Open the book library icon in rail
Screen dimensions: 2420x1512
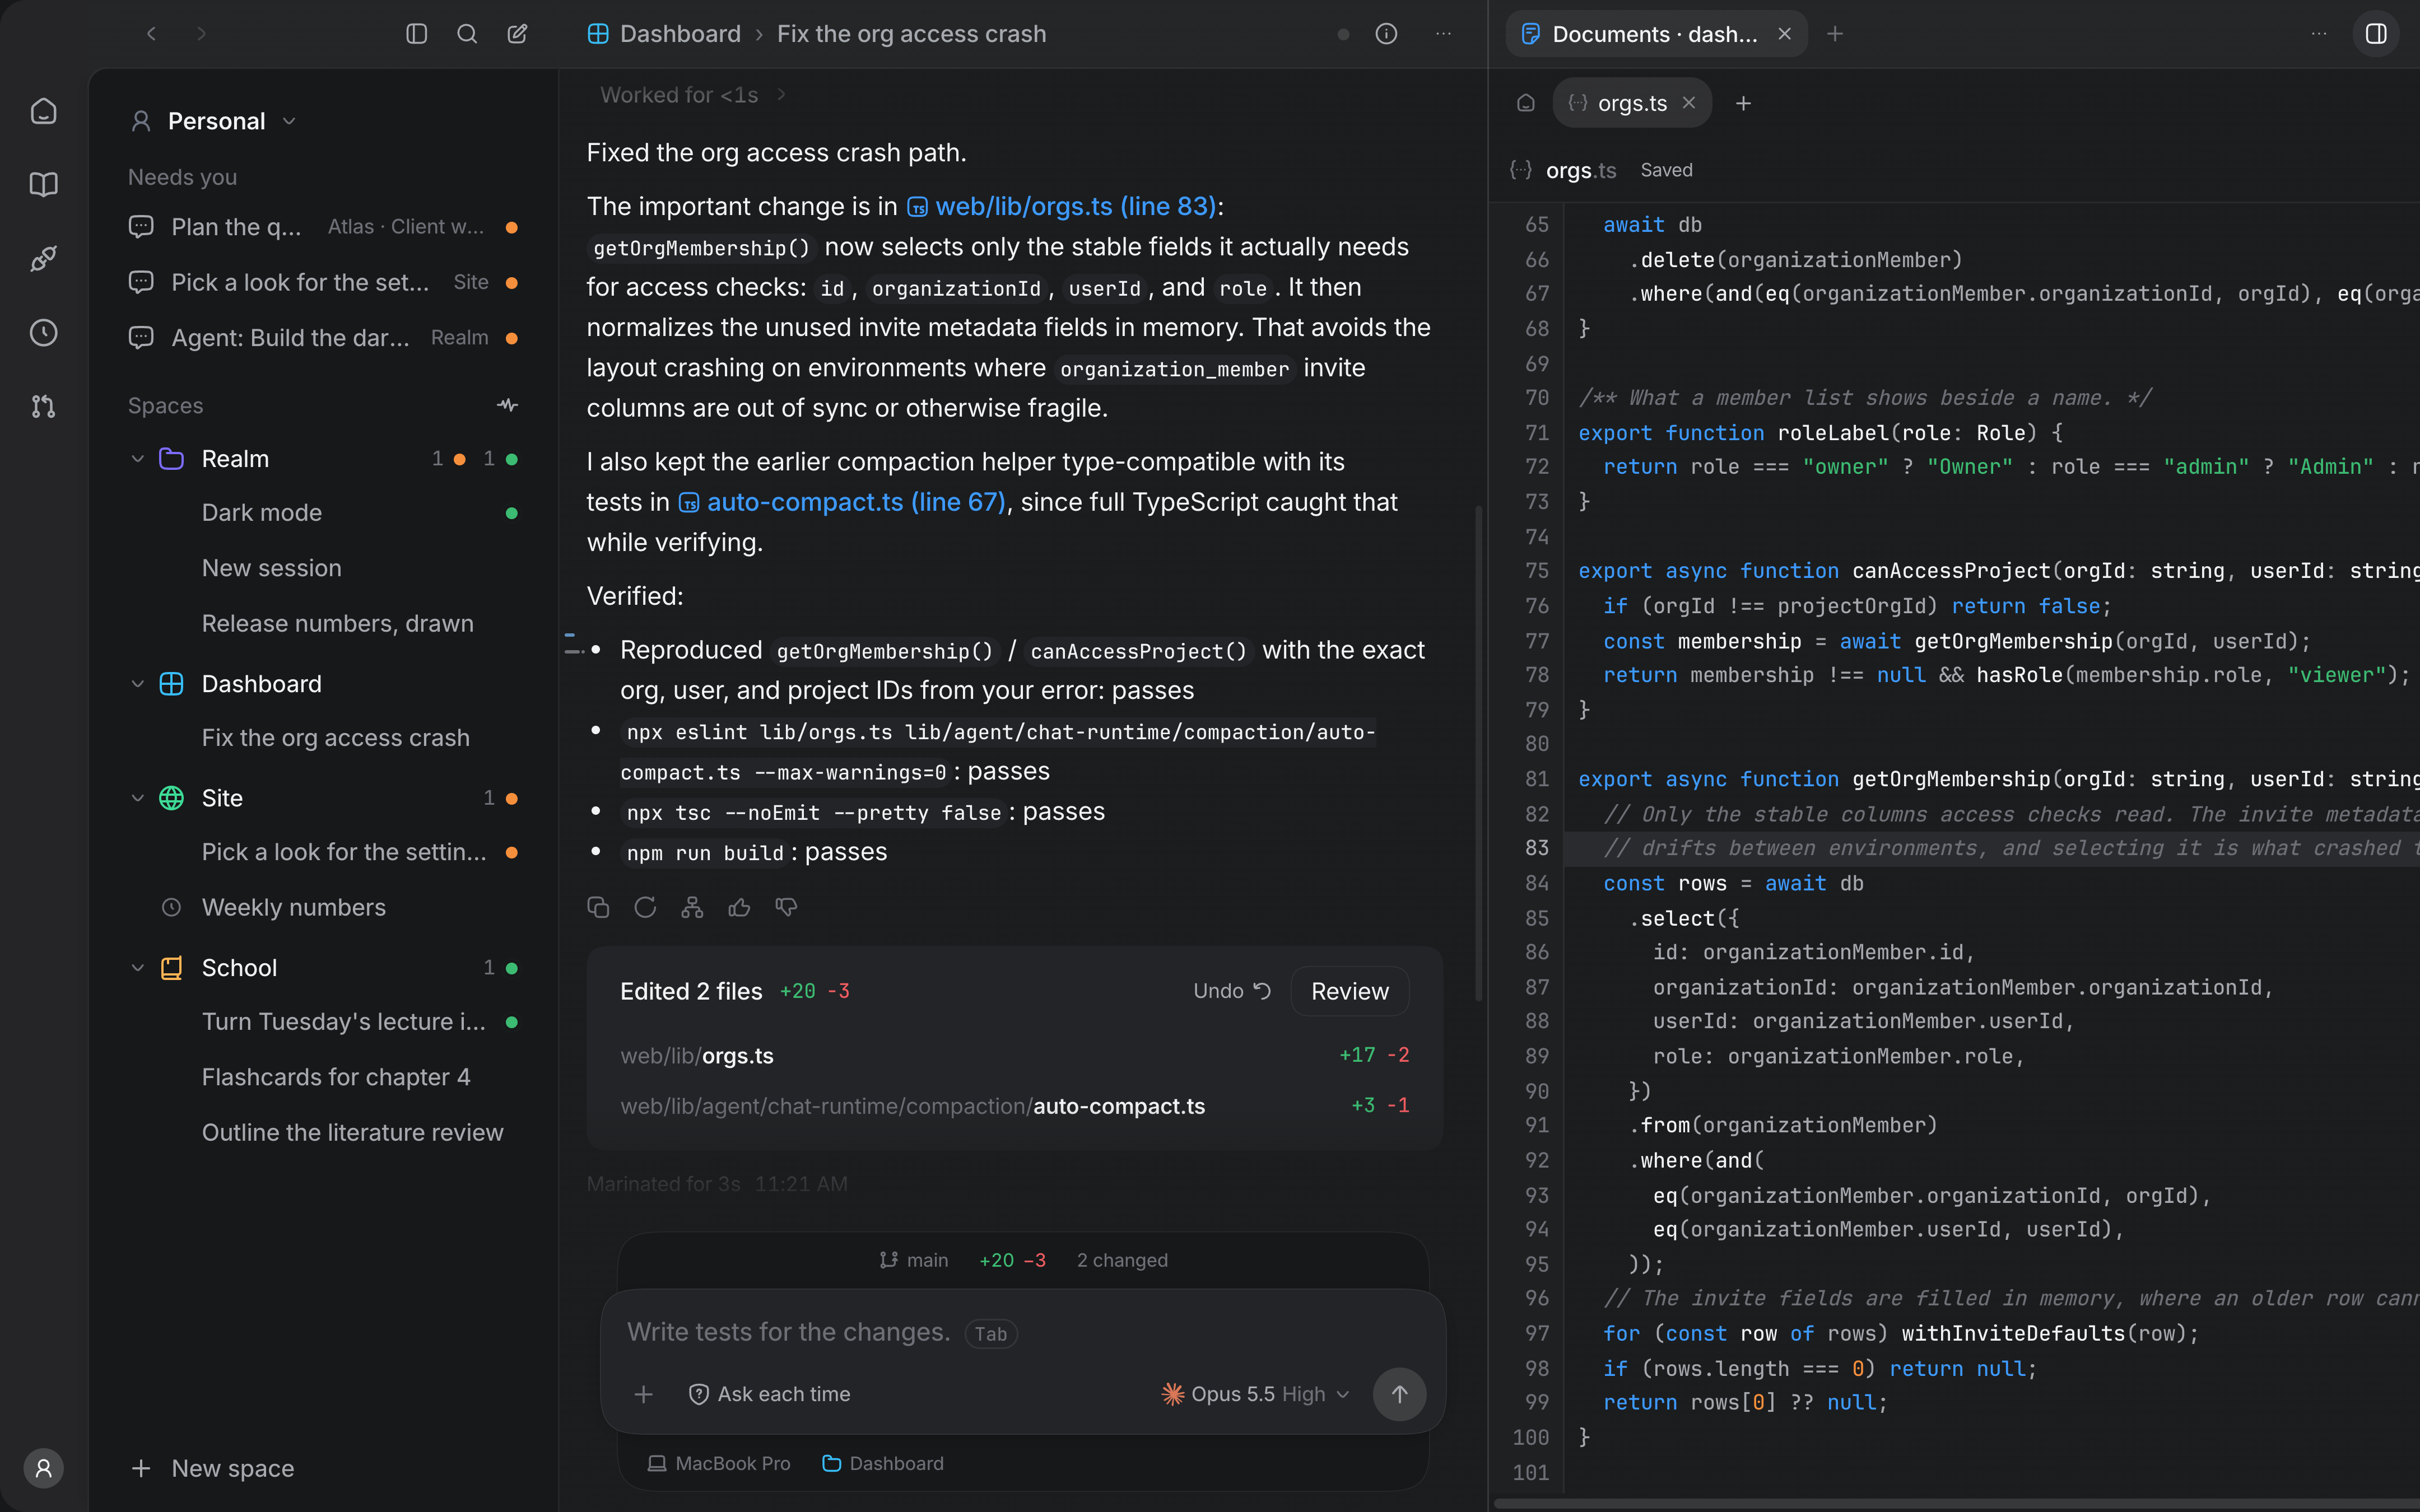[x=43, y=185]
